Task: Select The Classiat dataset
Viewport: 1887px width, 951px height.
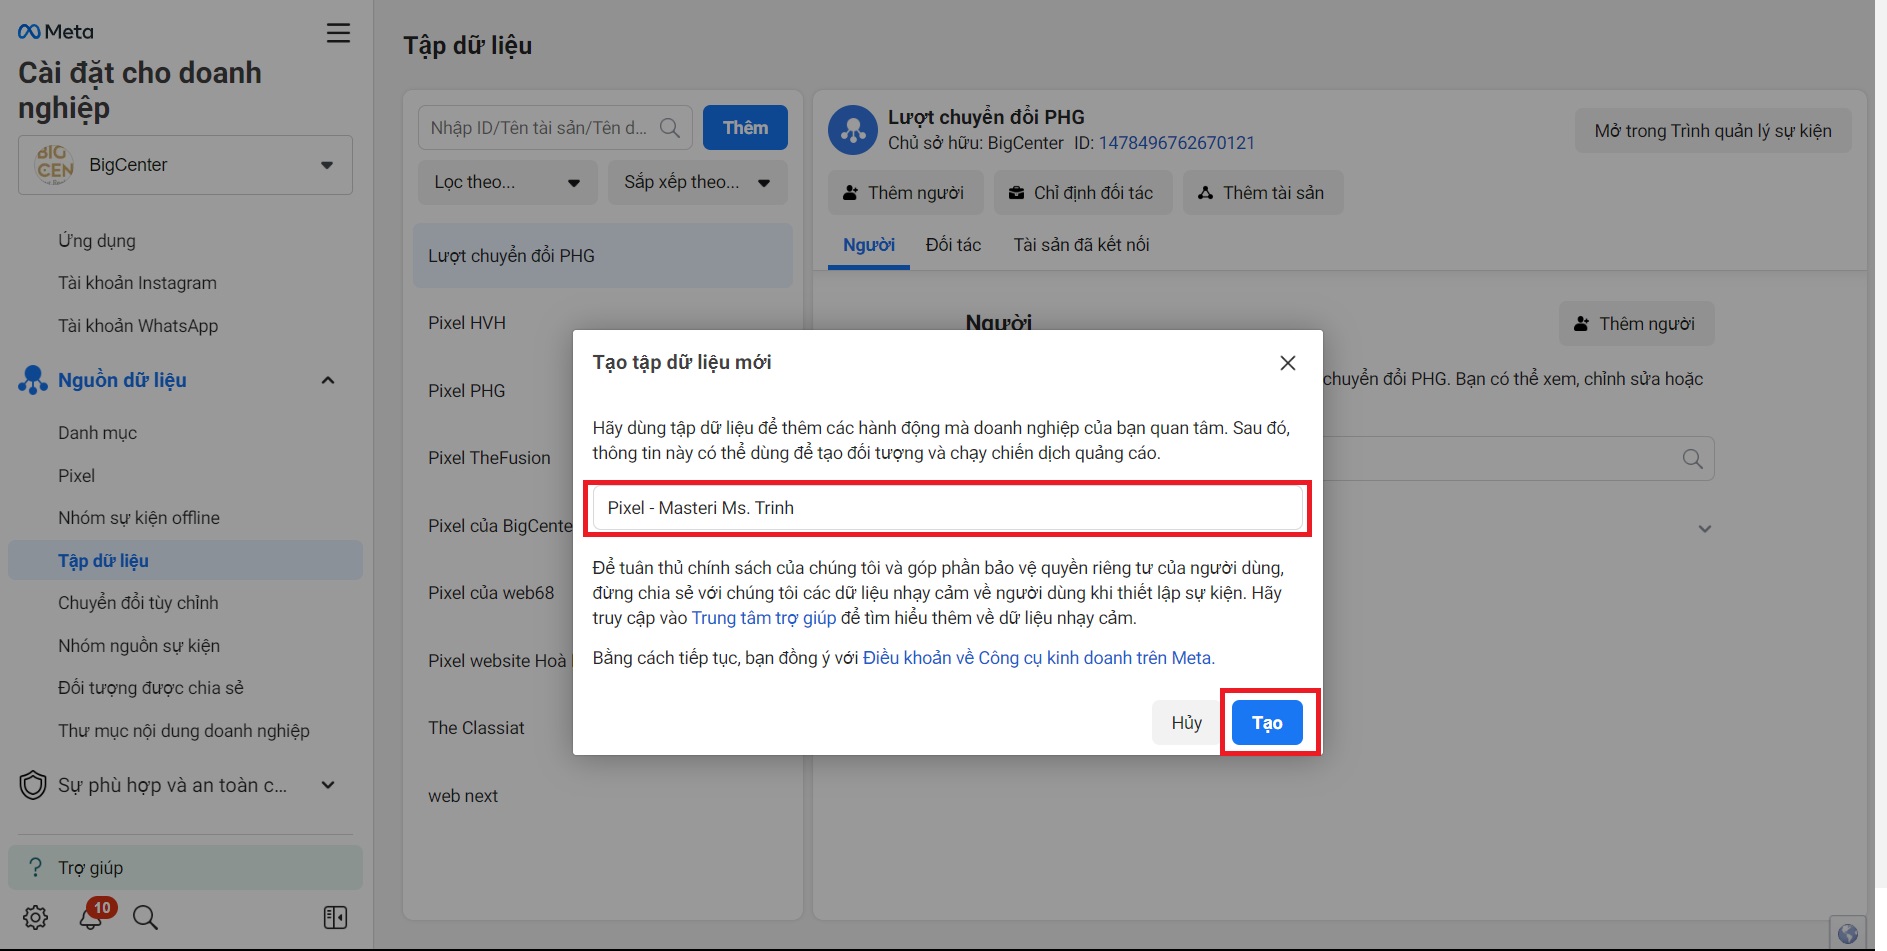Action: [476, 728]
